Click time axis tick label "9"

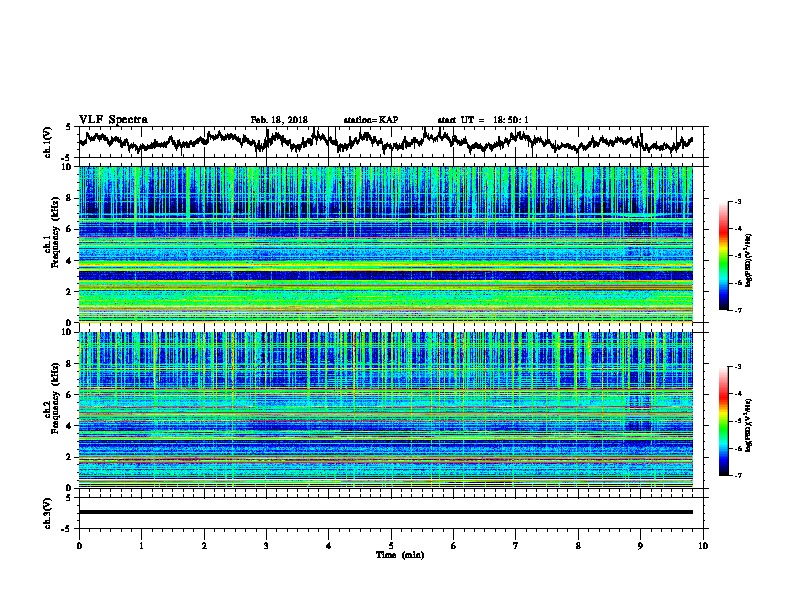coord(640,546)
